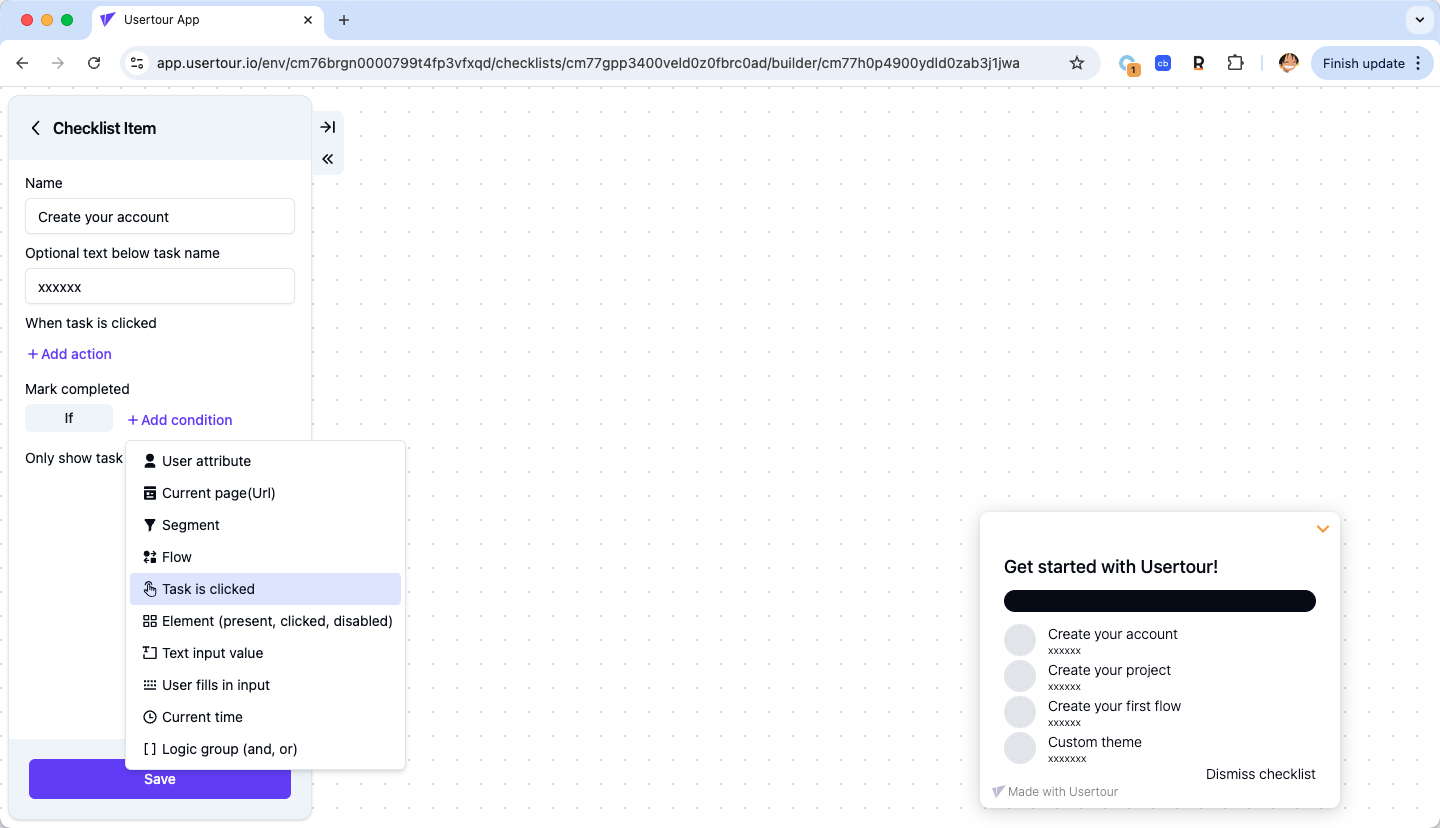Screen dimensions: 1440x828
Task: Select Text input value condition
Action: click(265, 653)
